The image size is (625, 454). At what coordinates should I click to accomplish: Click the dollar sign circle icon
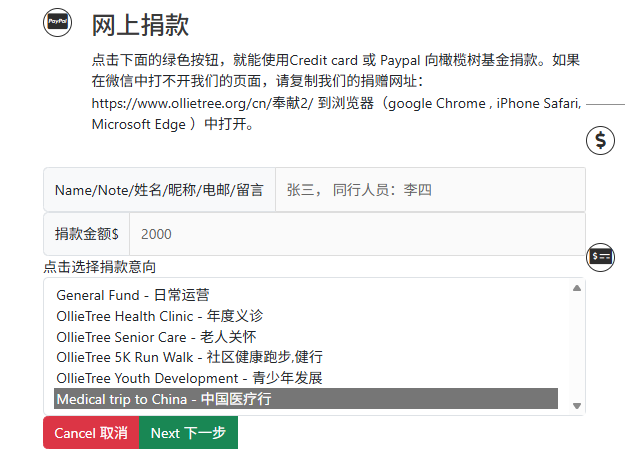pyautogui.click(x=600, y=140)
